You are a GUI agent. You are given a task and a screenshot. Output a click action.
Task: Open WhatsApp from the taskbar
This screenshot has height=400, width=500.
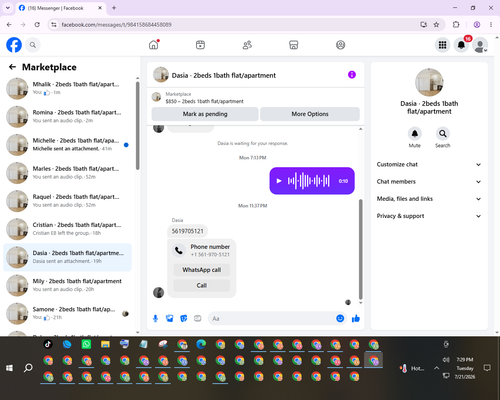pos(86,344)
